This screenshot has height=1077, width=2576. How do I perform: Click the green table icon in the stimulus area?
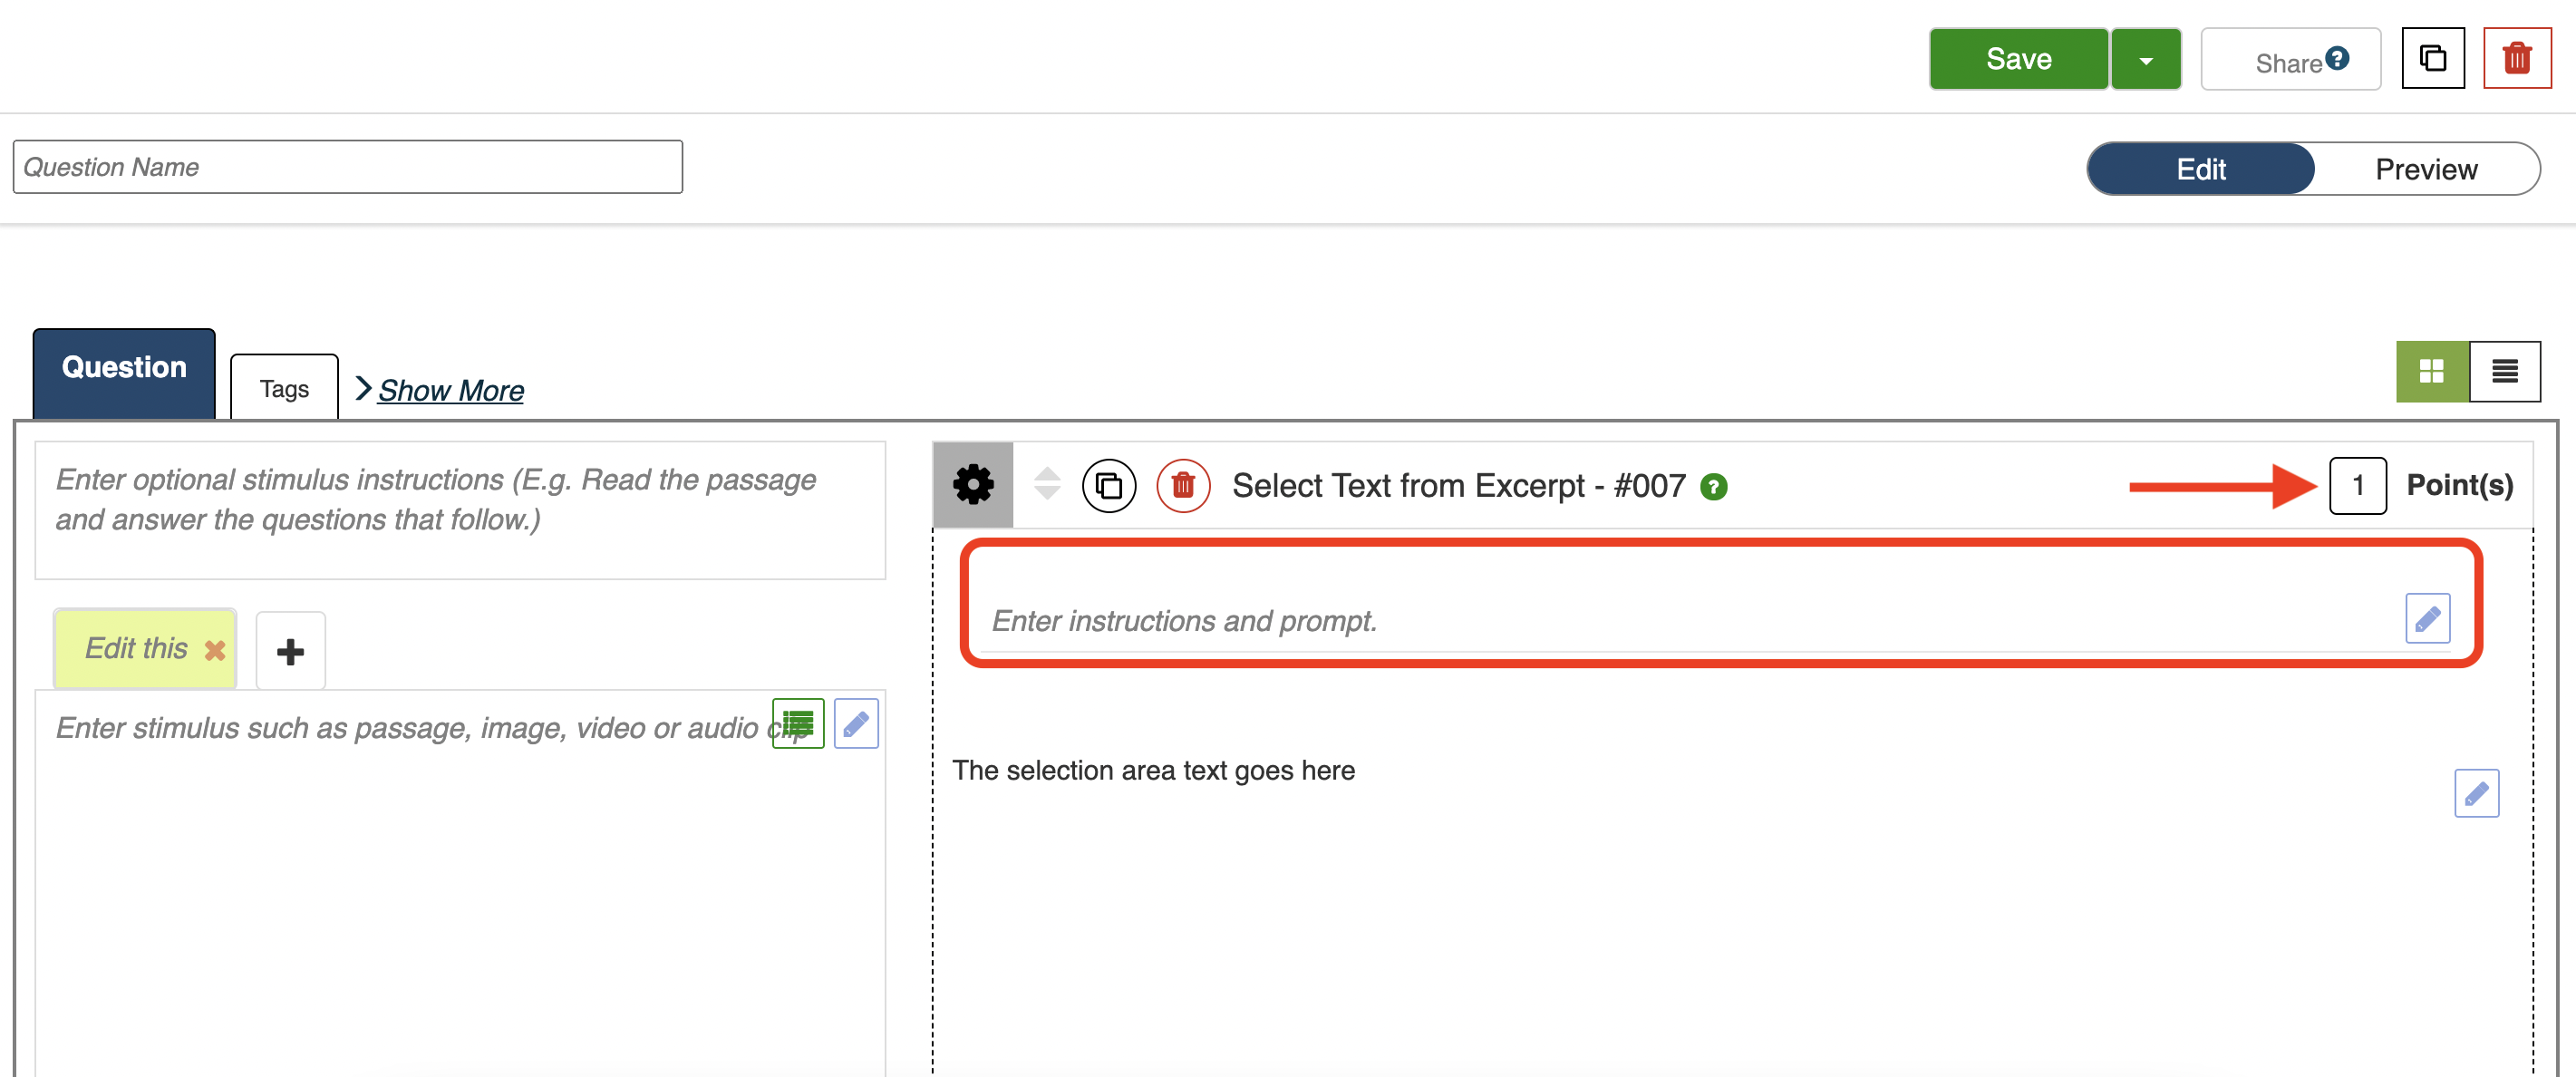(x=797, y=723)
